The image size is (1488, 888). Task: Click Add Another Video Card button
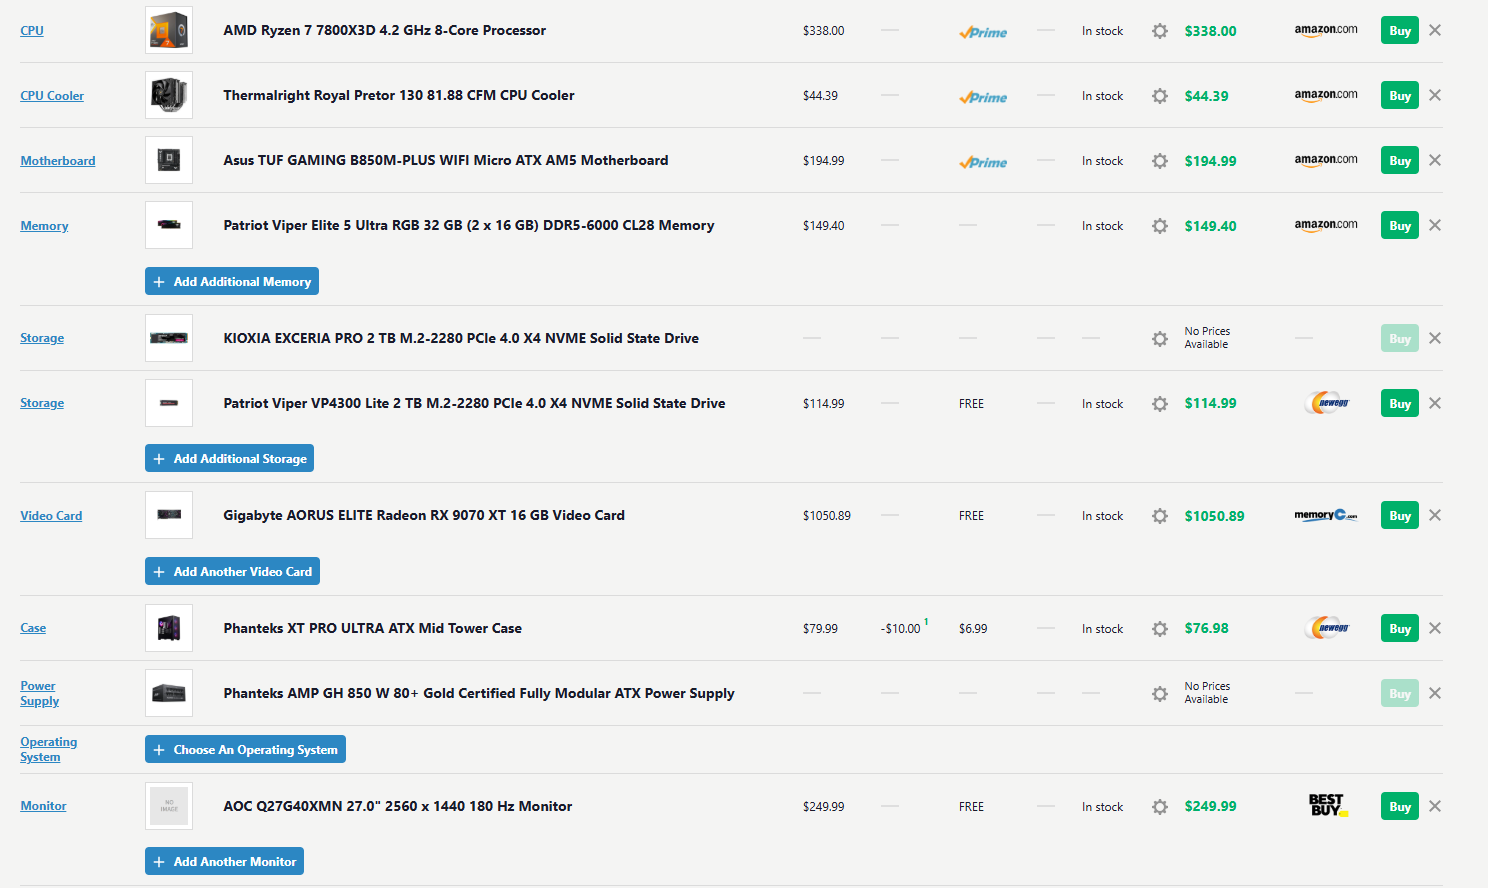tap(232, 571)
